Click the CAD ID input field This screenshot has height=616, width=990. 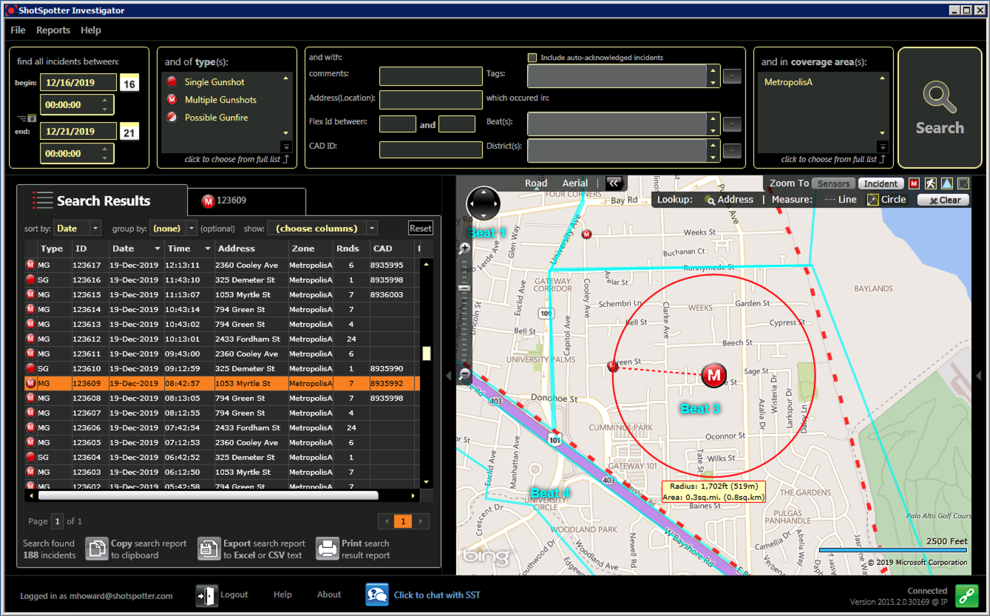coord(431,150)
